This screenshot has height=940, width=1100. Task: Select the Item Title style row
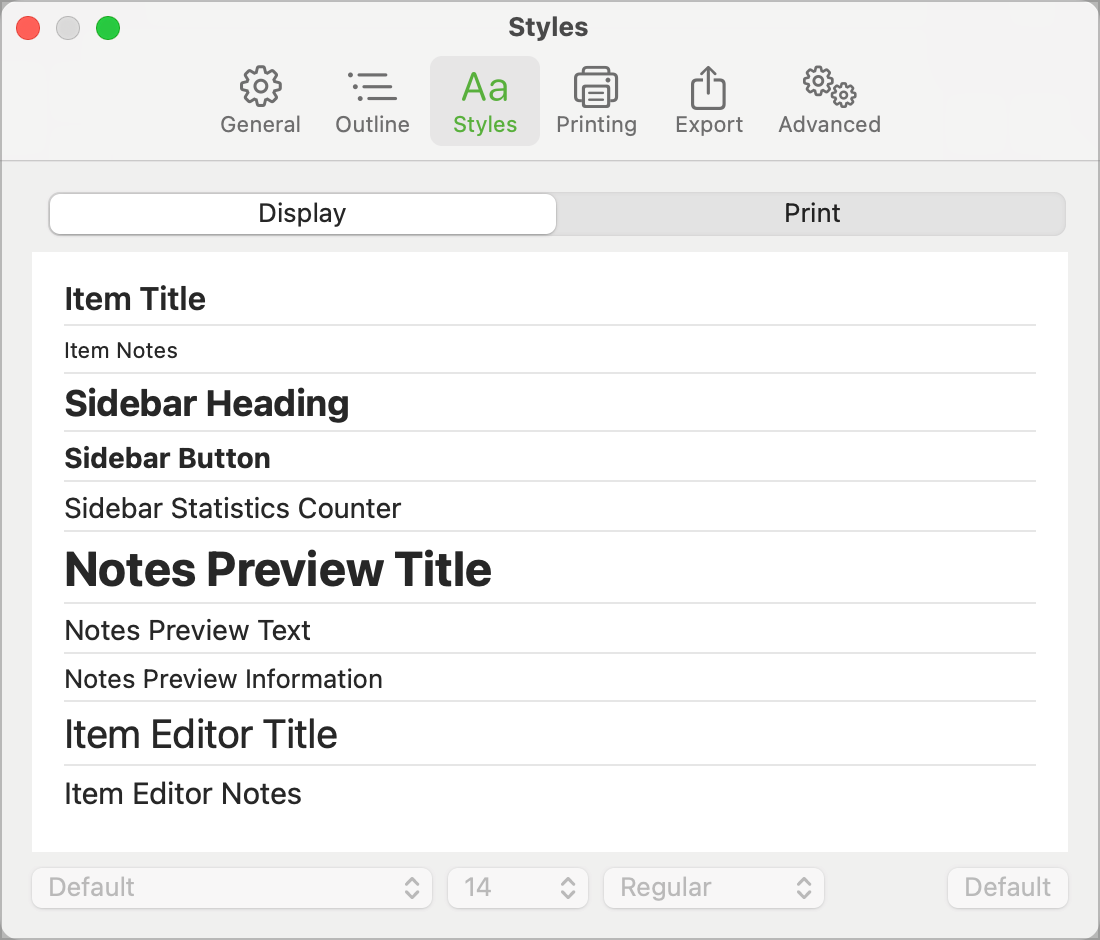550,300
